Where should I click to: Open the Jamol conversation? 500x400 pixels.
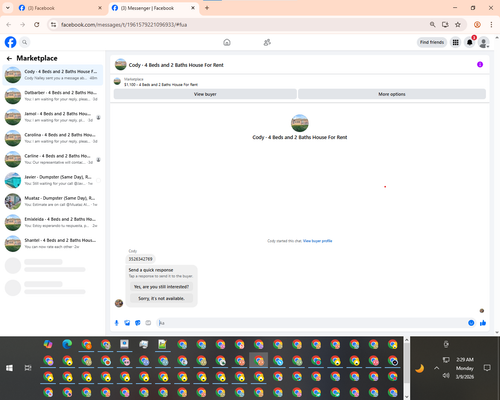(x=52, y=117)
